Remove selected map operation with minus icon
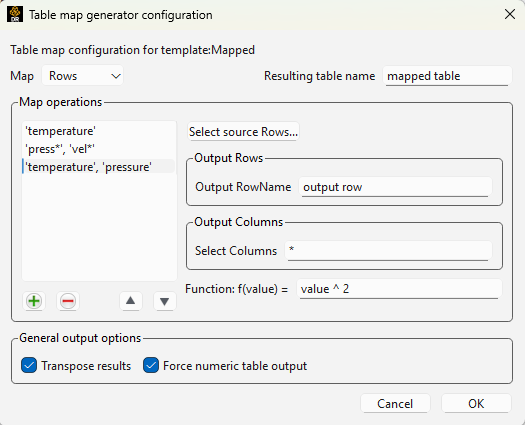Image resolution: width=525 pixels, height=425 pixels. tap(68, 301)
